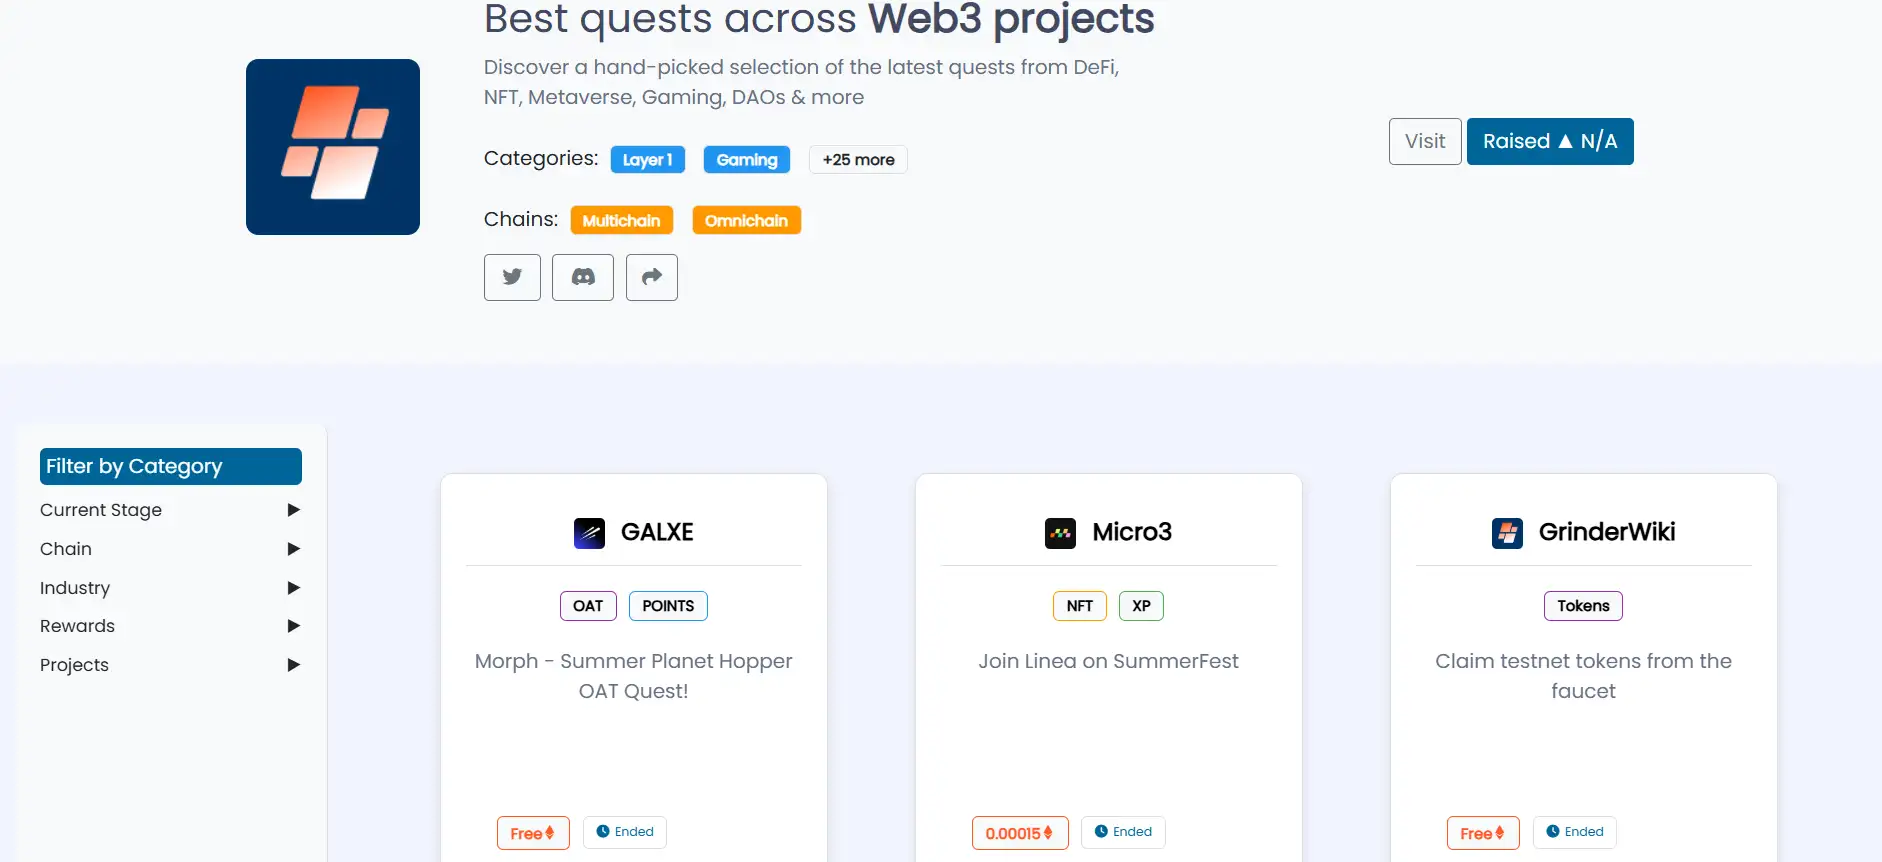
Task: Expand the Current Stage filter
Action: click(x=293, y=510)
